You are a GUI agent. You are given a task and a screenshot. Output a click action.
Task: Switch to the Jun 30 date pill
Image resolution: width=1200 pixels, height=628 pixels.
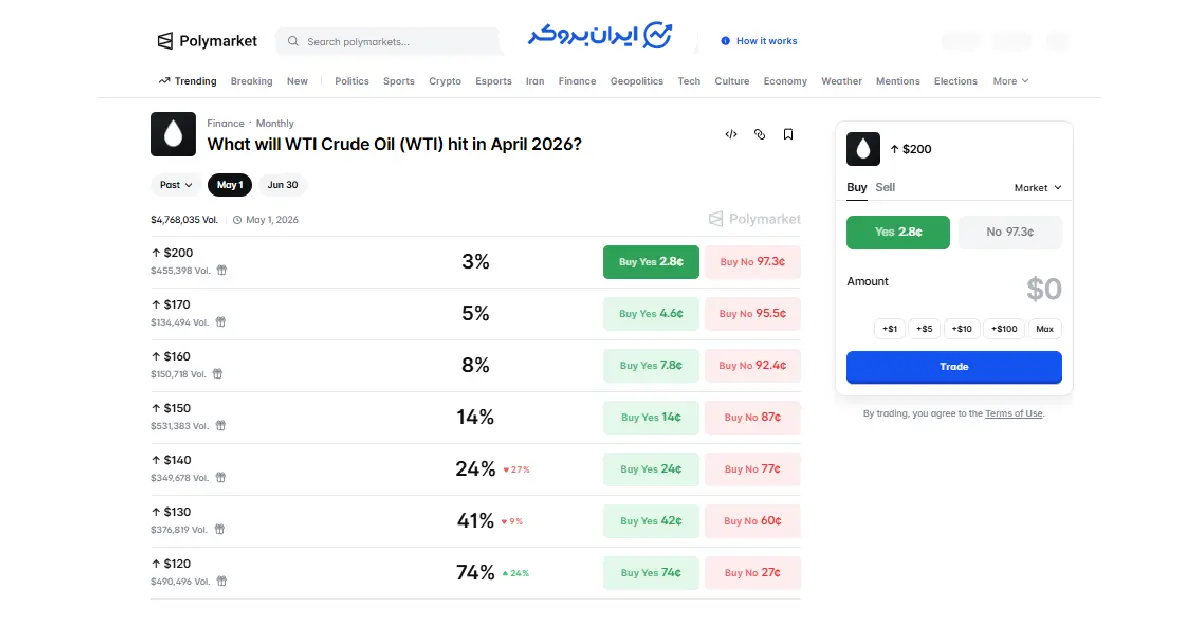283,185
